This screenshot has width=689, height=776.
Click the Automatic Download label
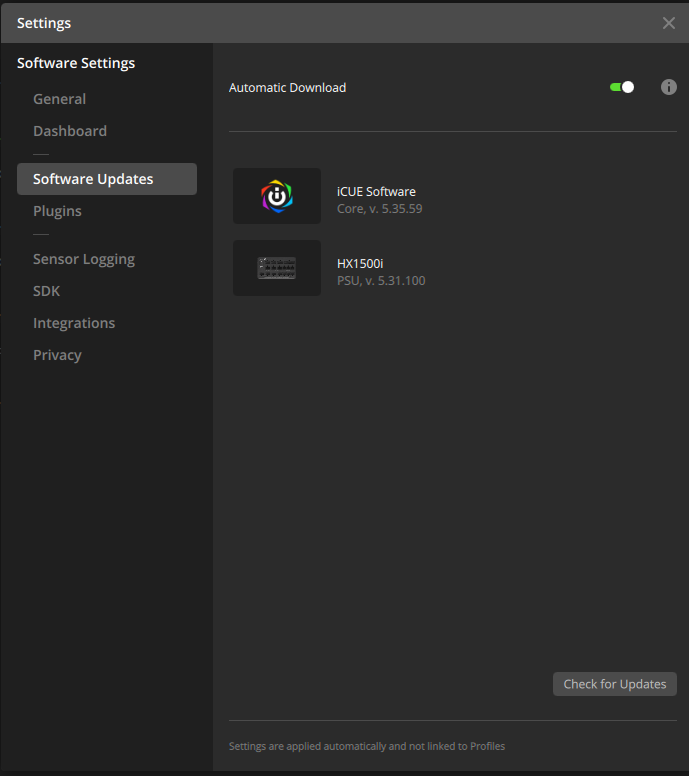pyautogui.click(x=287, y=88)
